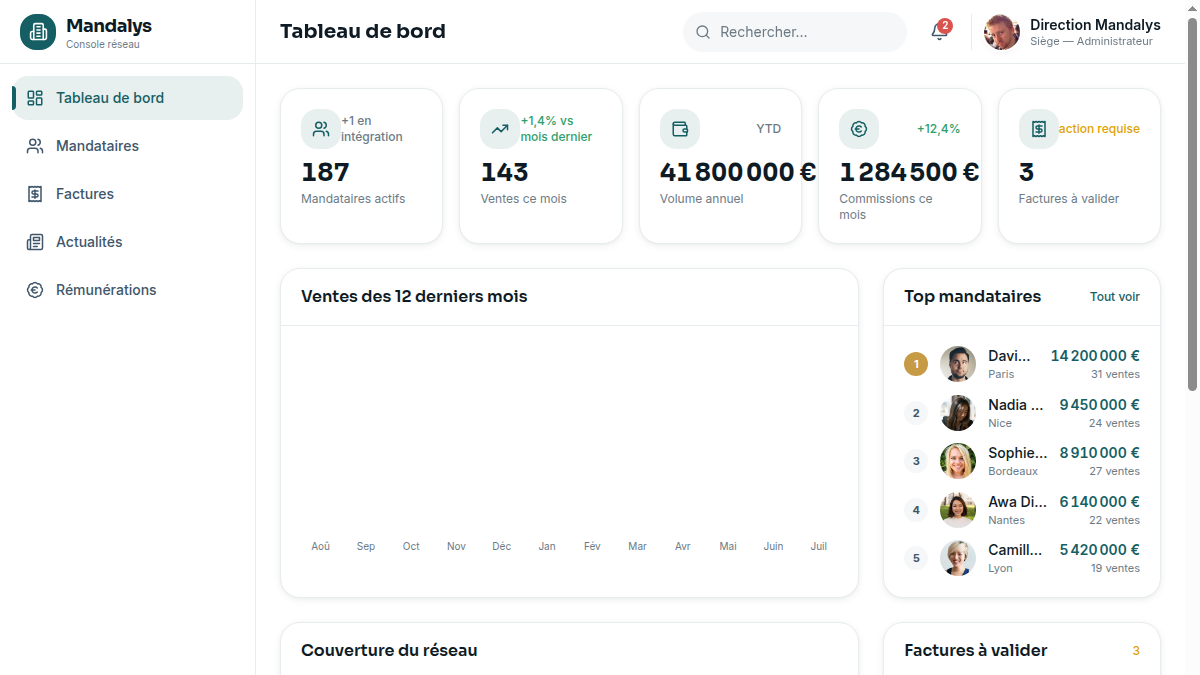1200x675 pixels.
Task: Click the Paris mandataire avatar
Action: click(958, 364)
